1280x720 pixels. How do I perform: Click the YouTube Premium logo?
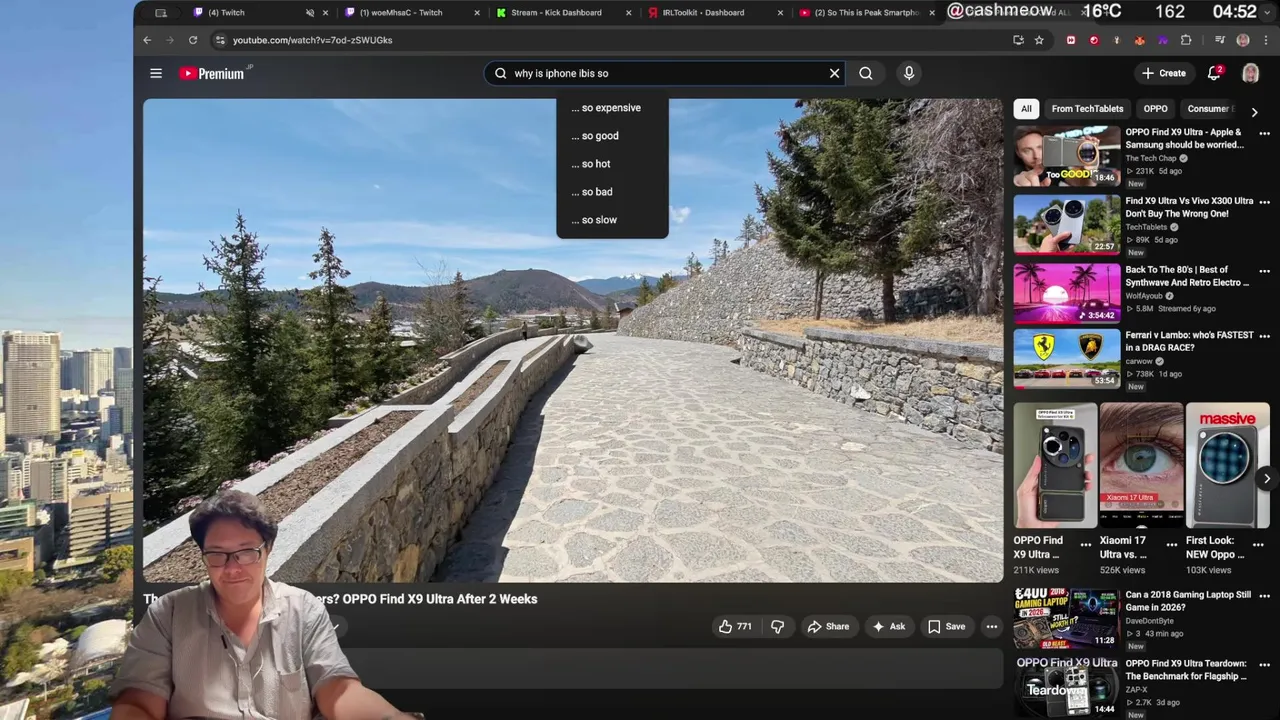pyautogui.click(x=213, y=73)
